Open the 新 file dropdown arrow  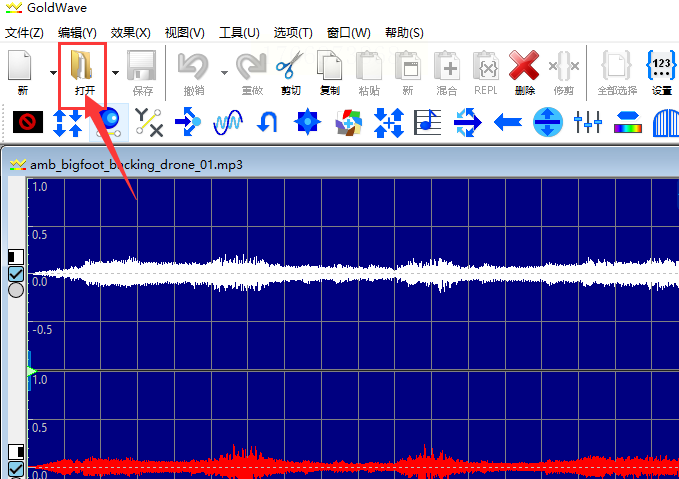pyautogui.click(x=53, y=73)
